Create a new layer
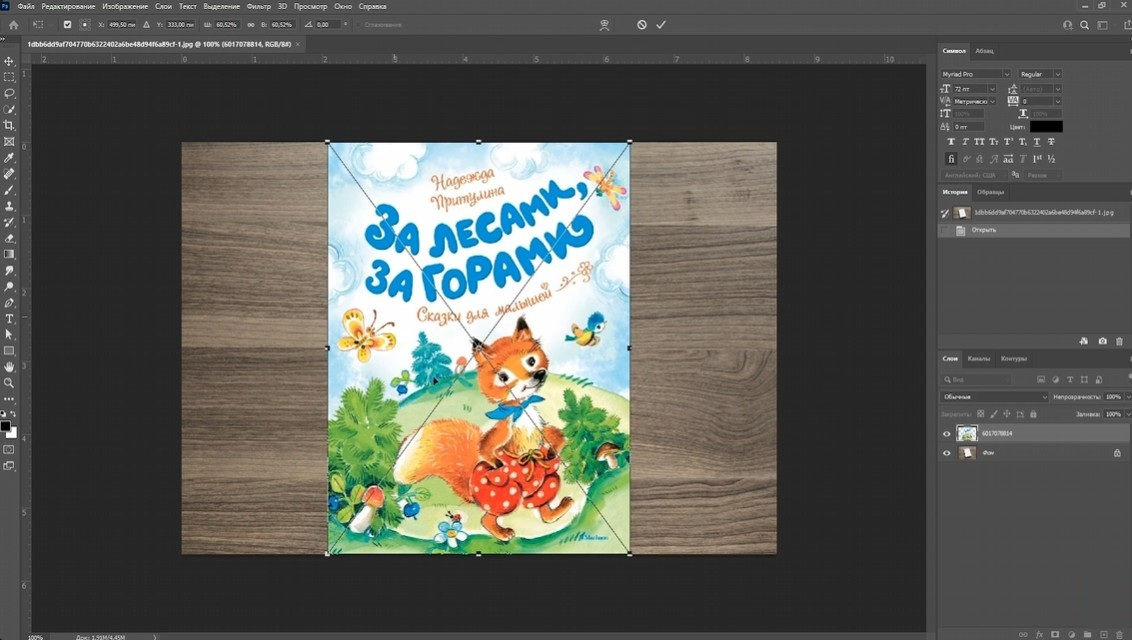Viewport: 1132px width, 640px height. pos(1103,634)
